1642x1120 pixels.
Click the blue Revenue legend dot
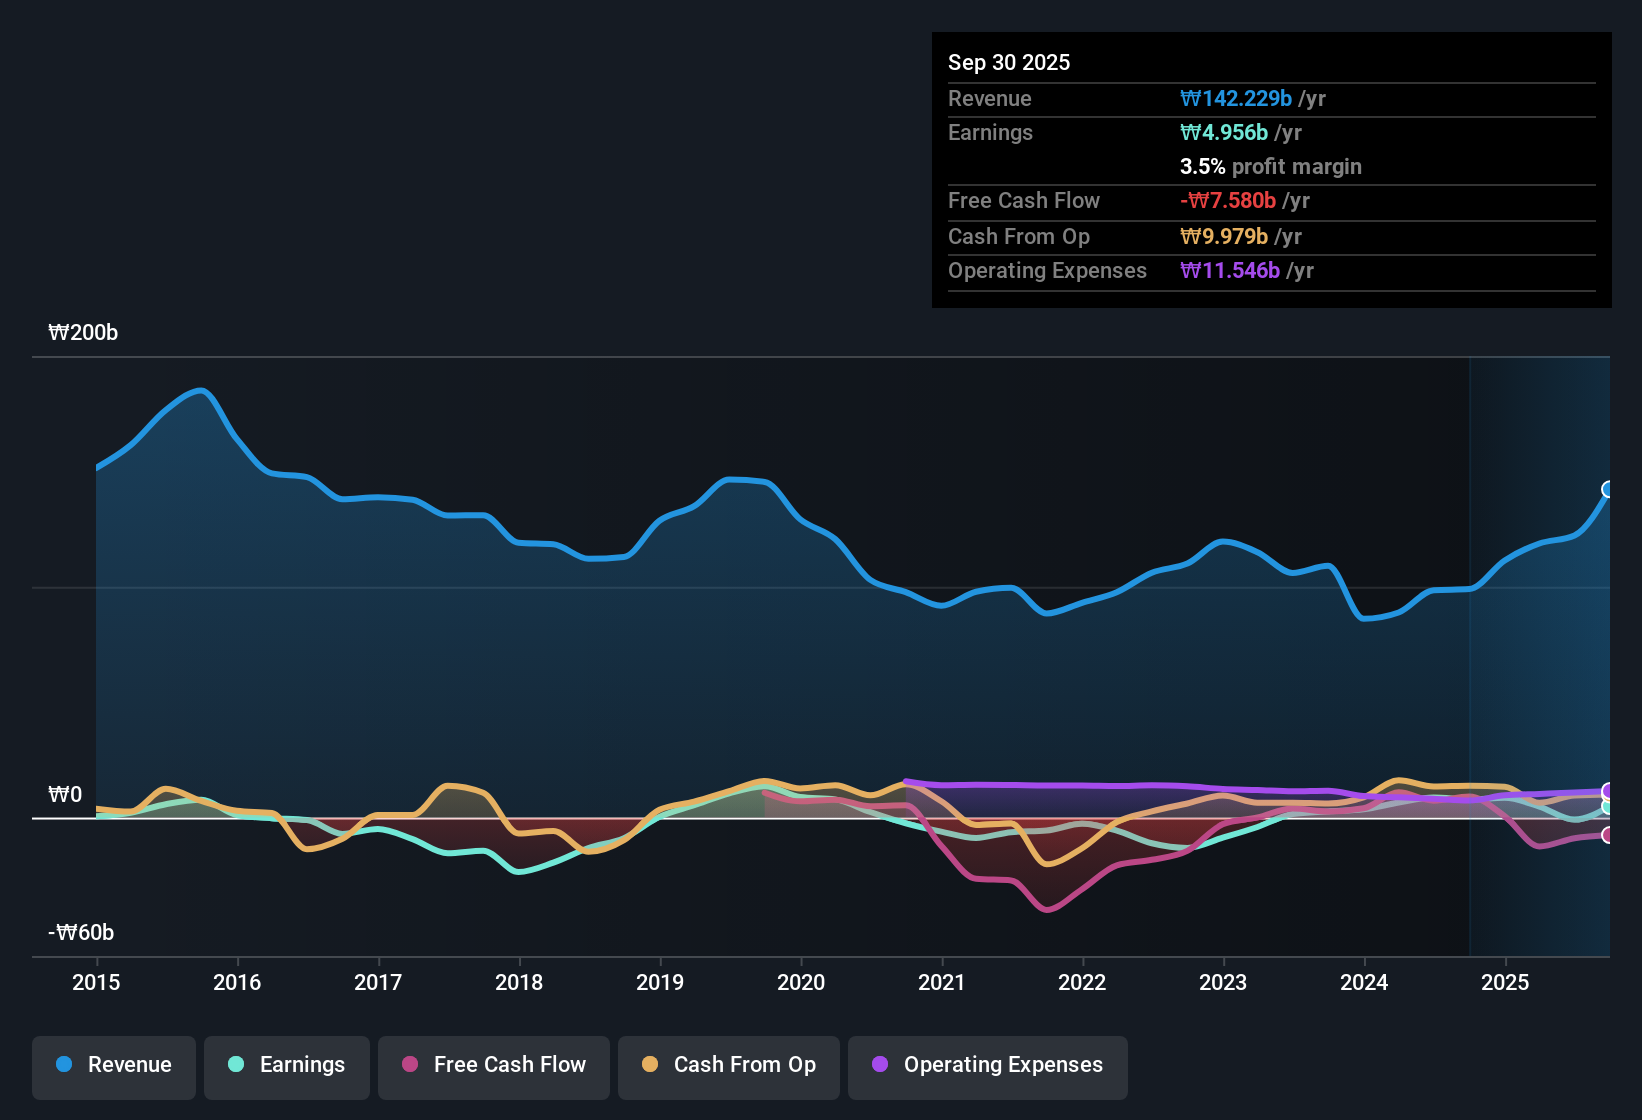63,1065
